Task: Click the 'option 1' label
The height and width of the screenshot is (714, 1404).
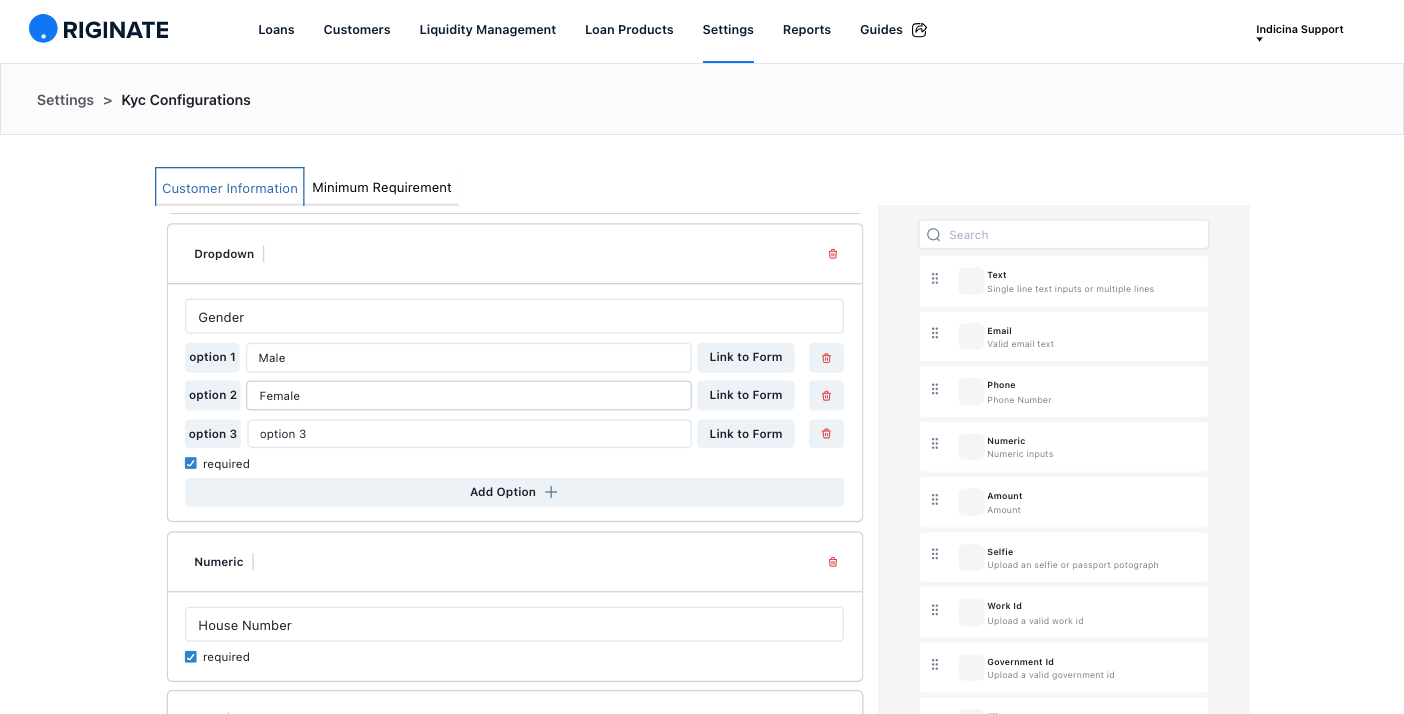Action: click(213, 357)
